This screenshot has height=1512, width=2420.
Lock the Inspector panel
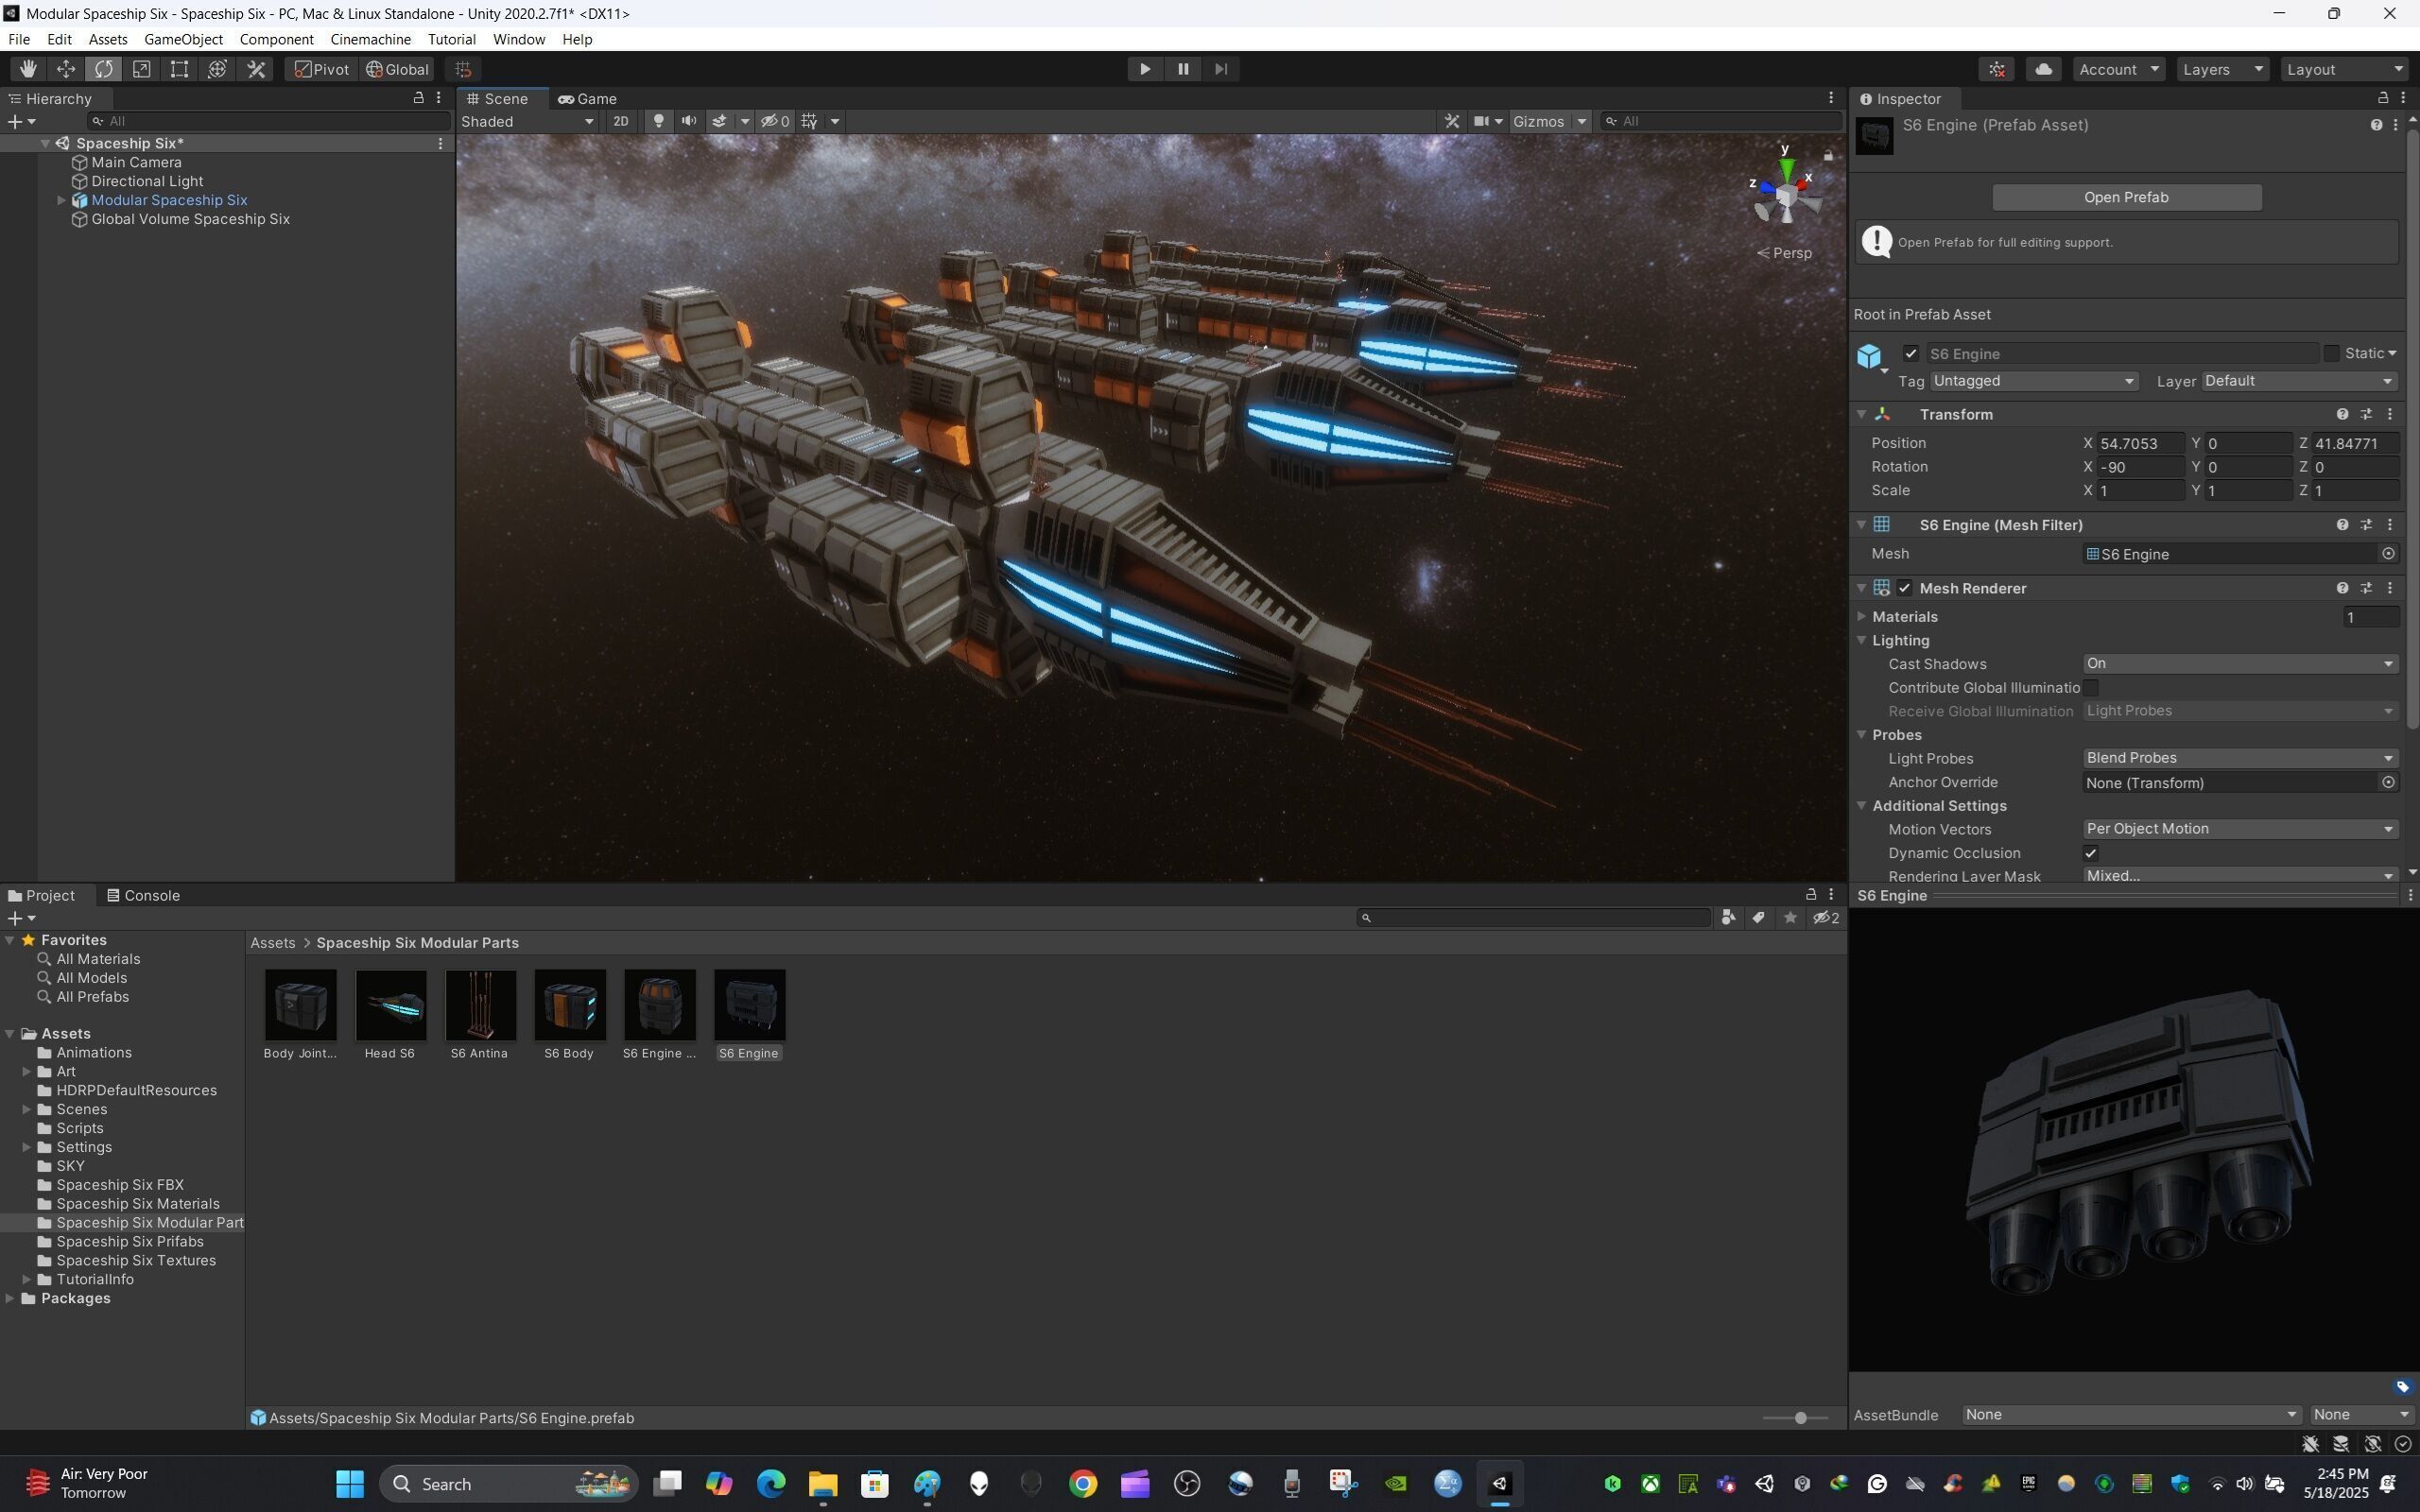tap(2383, 98)
